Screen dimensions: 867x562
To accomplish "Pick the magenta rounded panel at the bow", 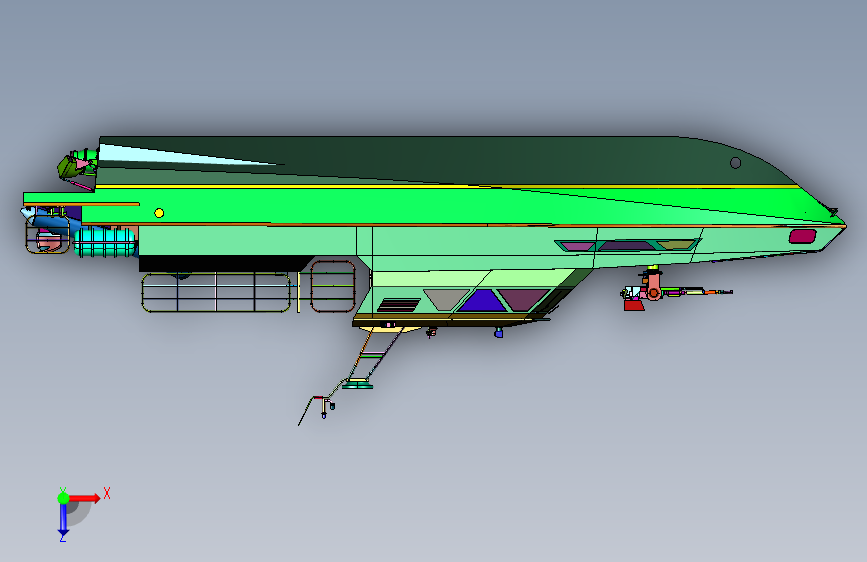I will tap(802, 236).
